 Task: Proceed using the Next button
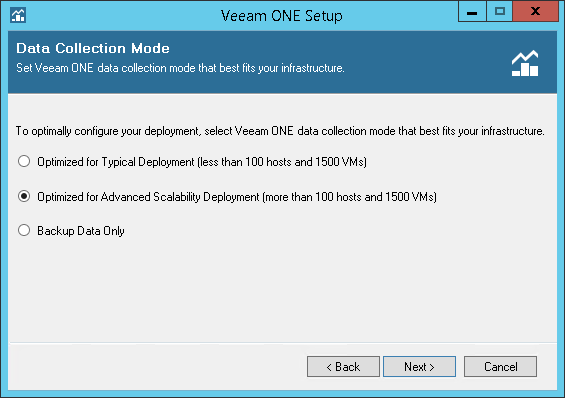pos(419,367)
